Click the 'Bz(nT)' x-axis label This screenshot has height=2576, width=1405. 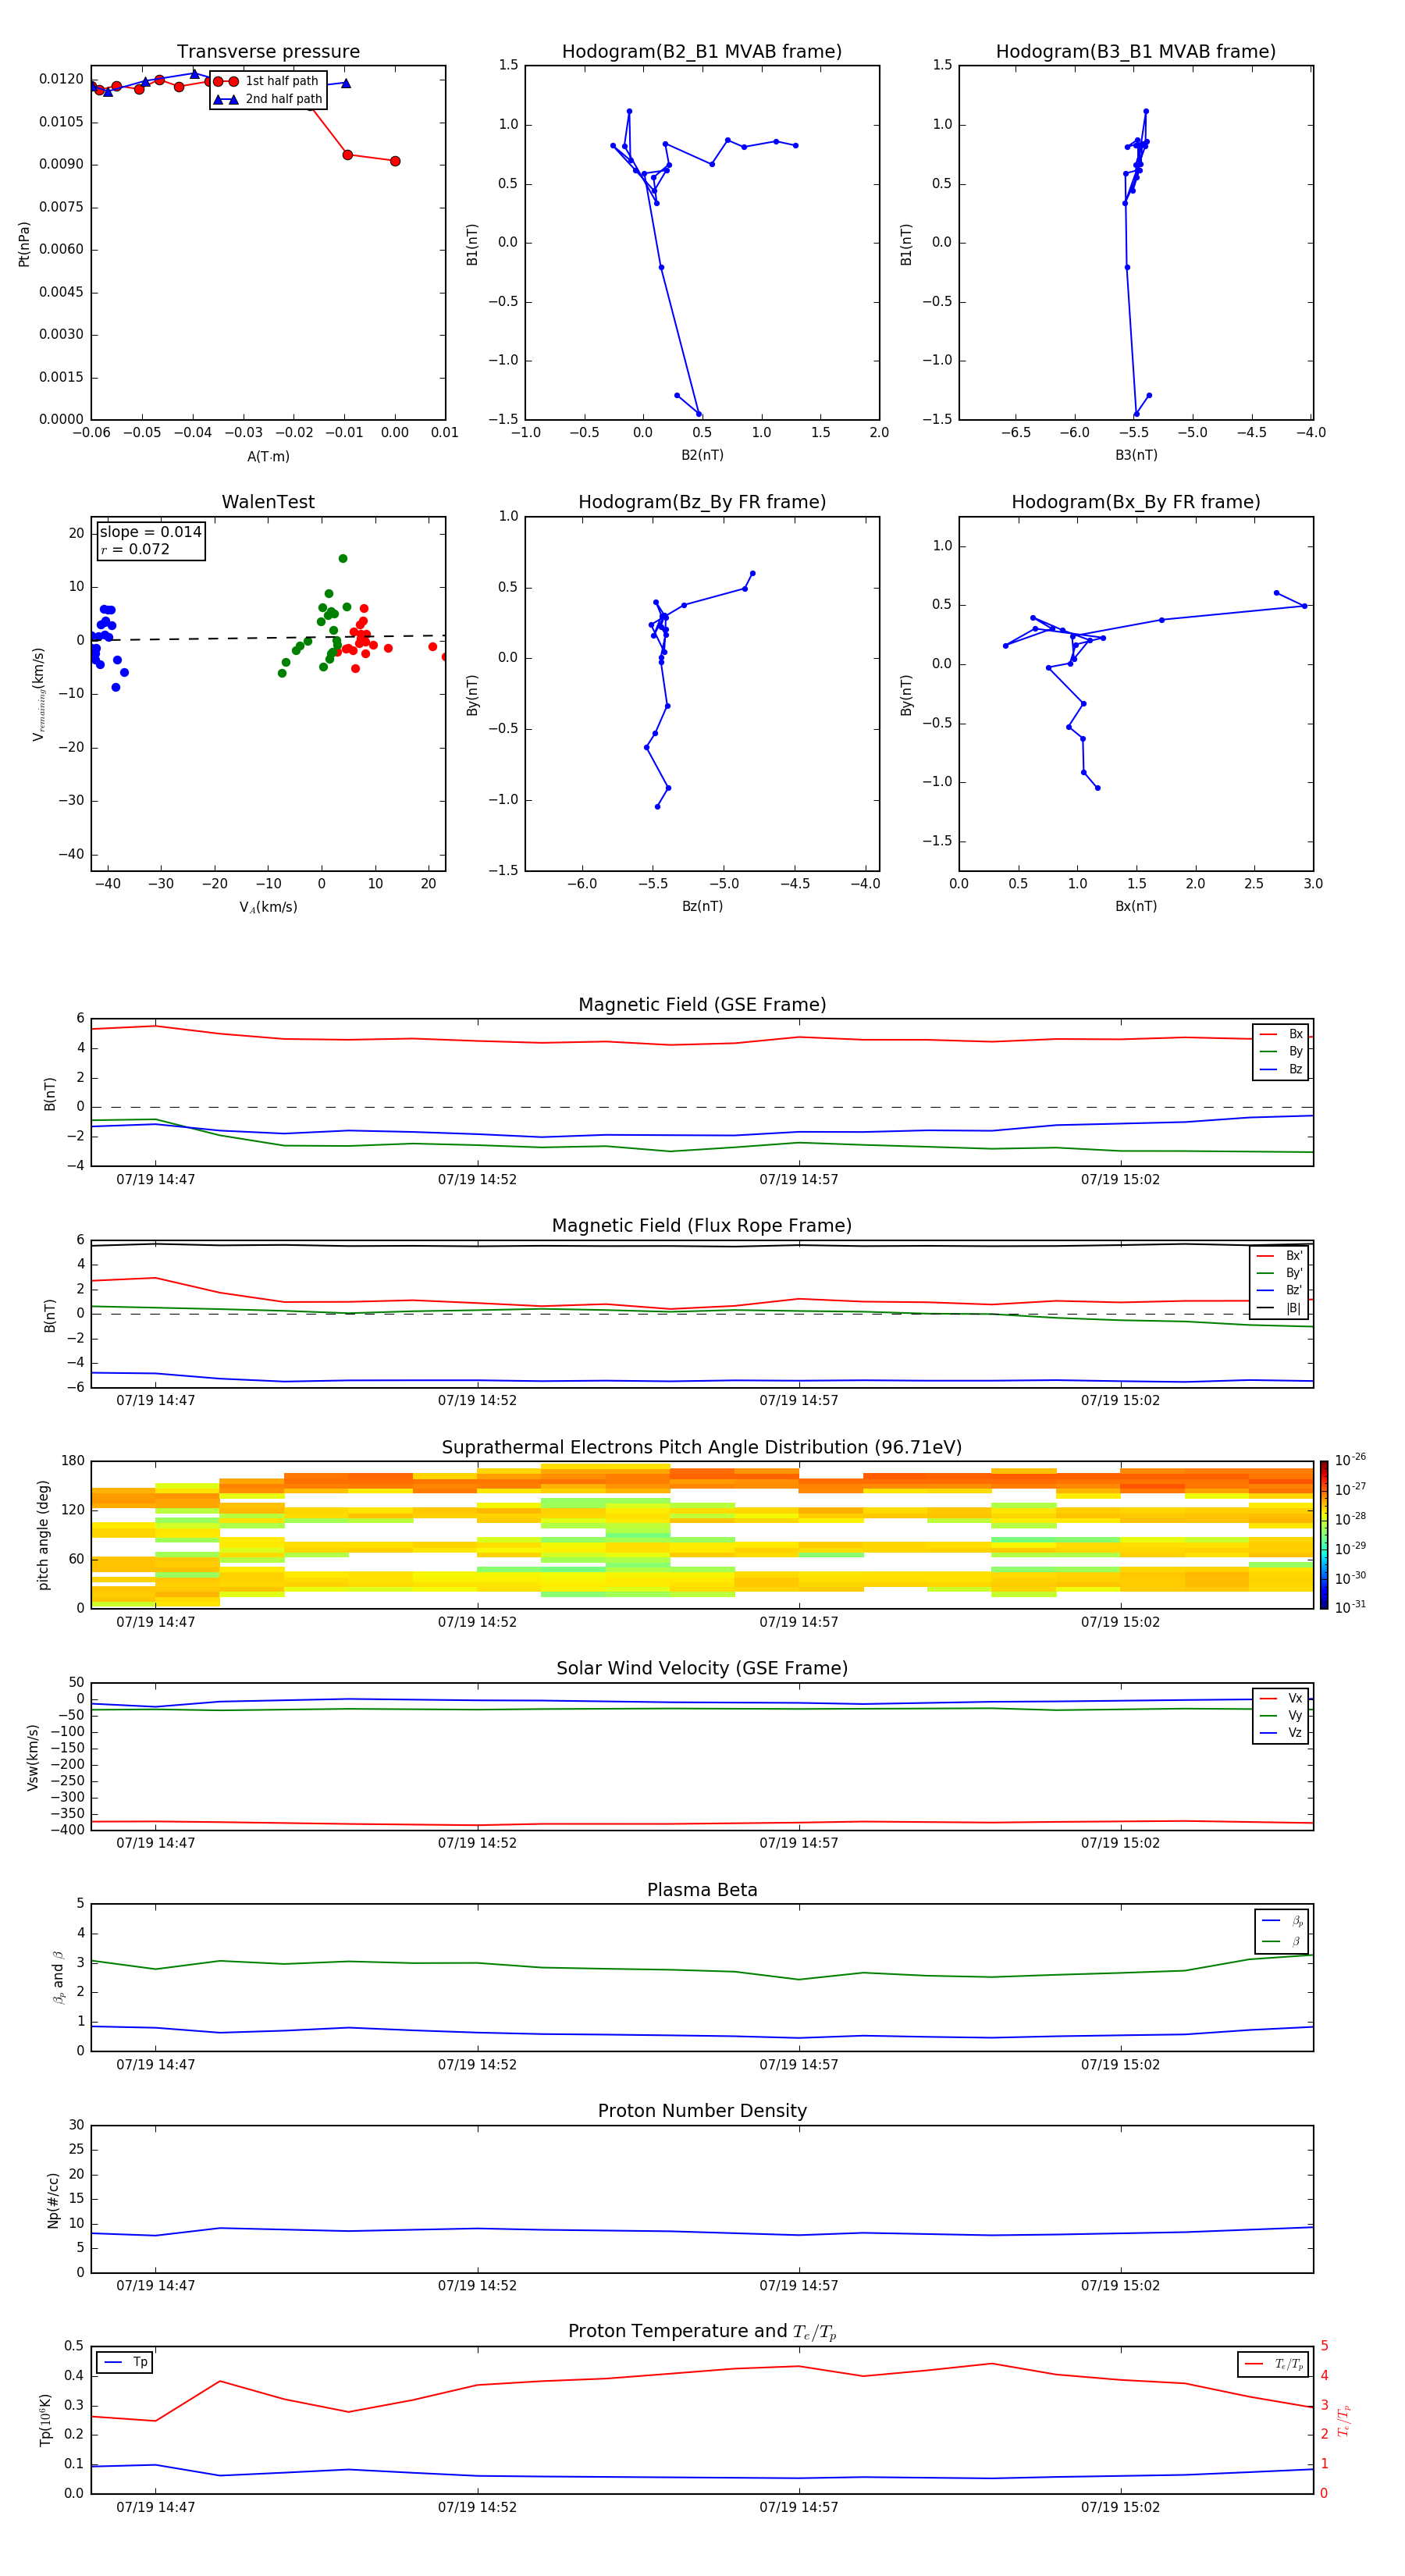(x=702, y=906)
